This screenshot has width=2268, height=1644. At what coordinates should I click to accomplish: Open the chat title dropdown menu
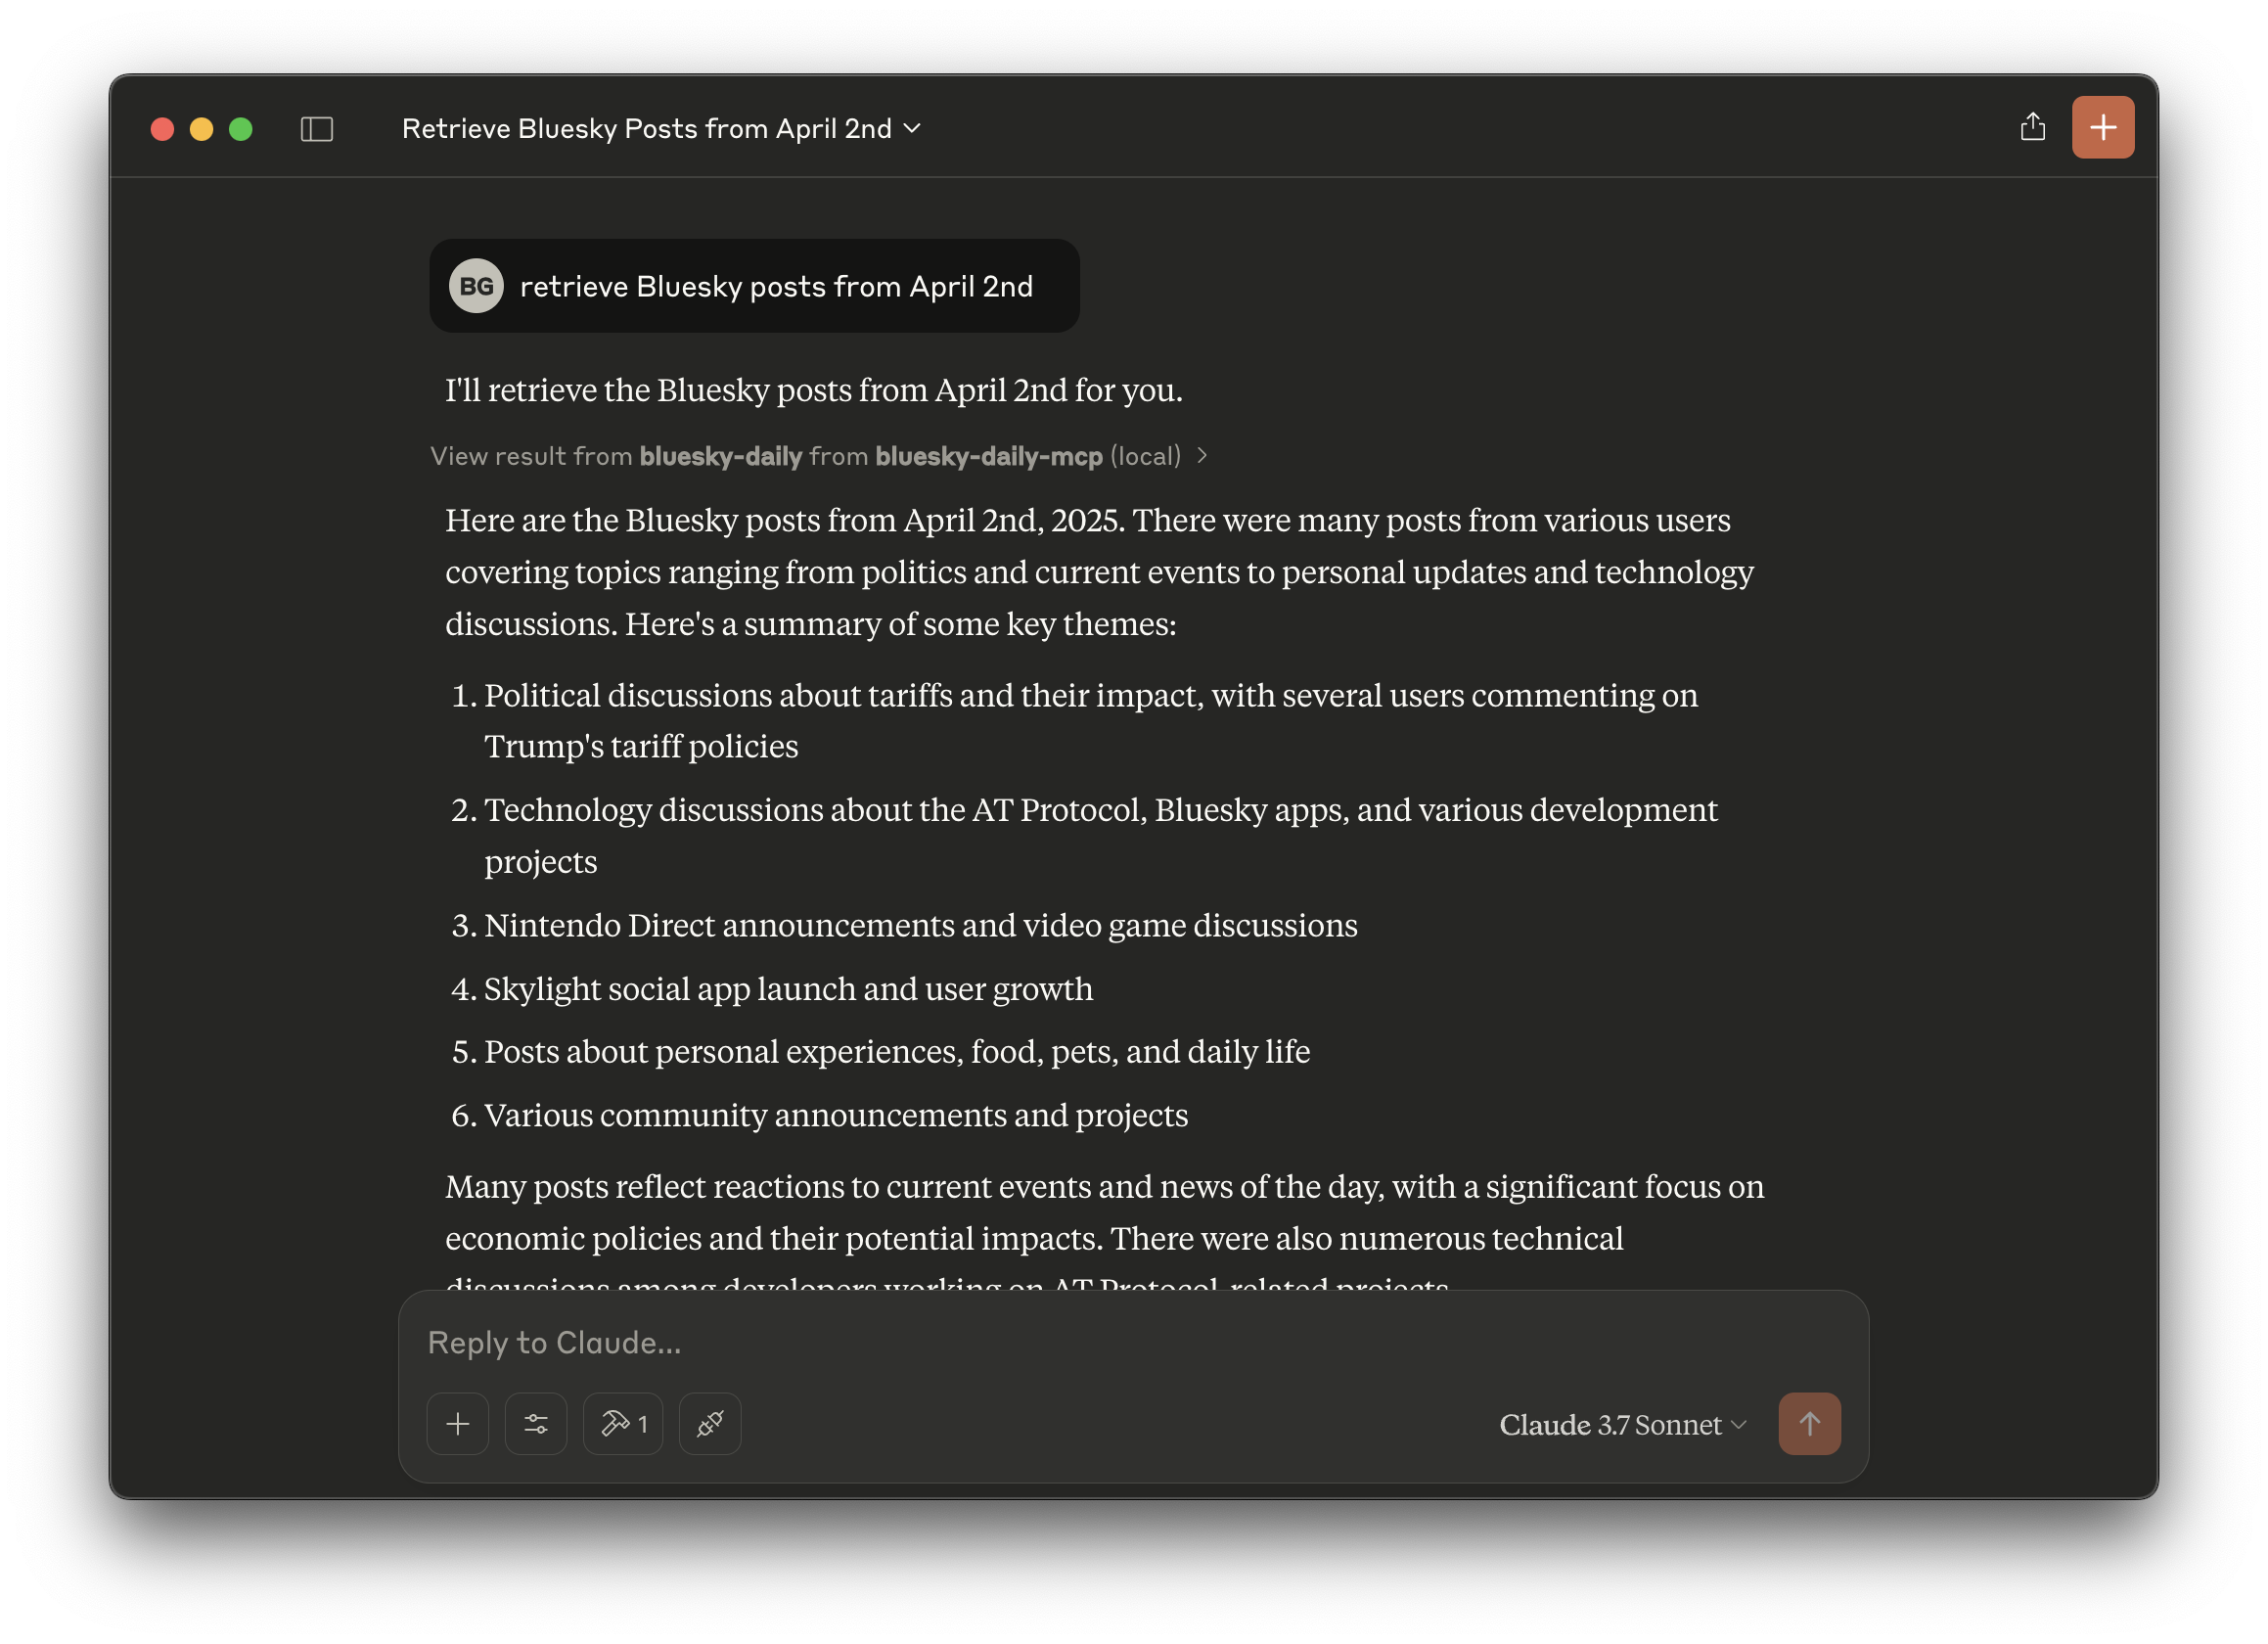pos(661,129)
